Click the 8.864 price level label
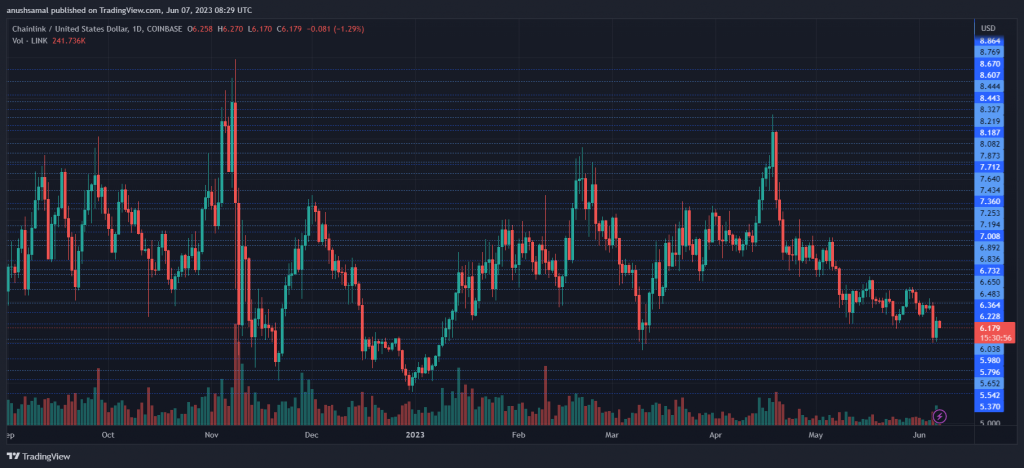The image size is (1024, 468). pyautogui.click(x=988, y=38)
